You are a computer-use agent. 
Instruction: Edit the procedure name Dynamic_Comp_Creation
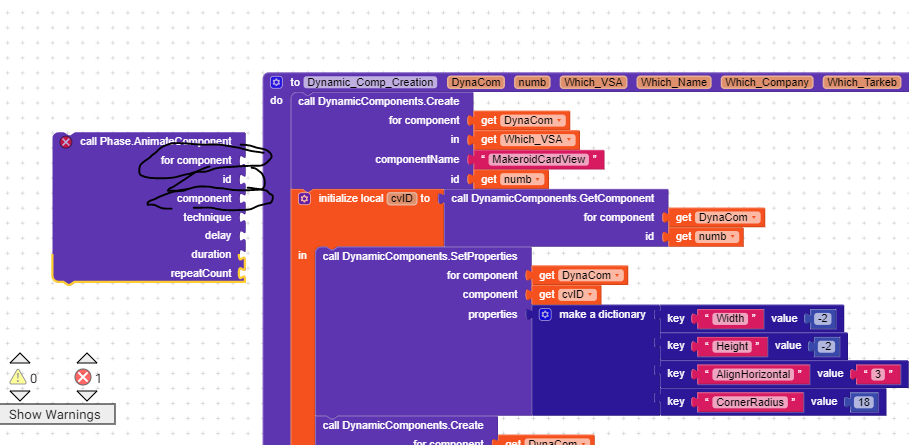370,82
